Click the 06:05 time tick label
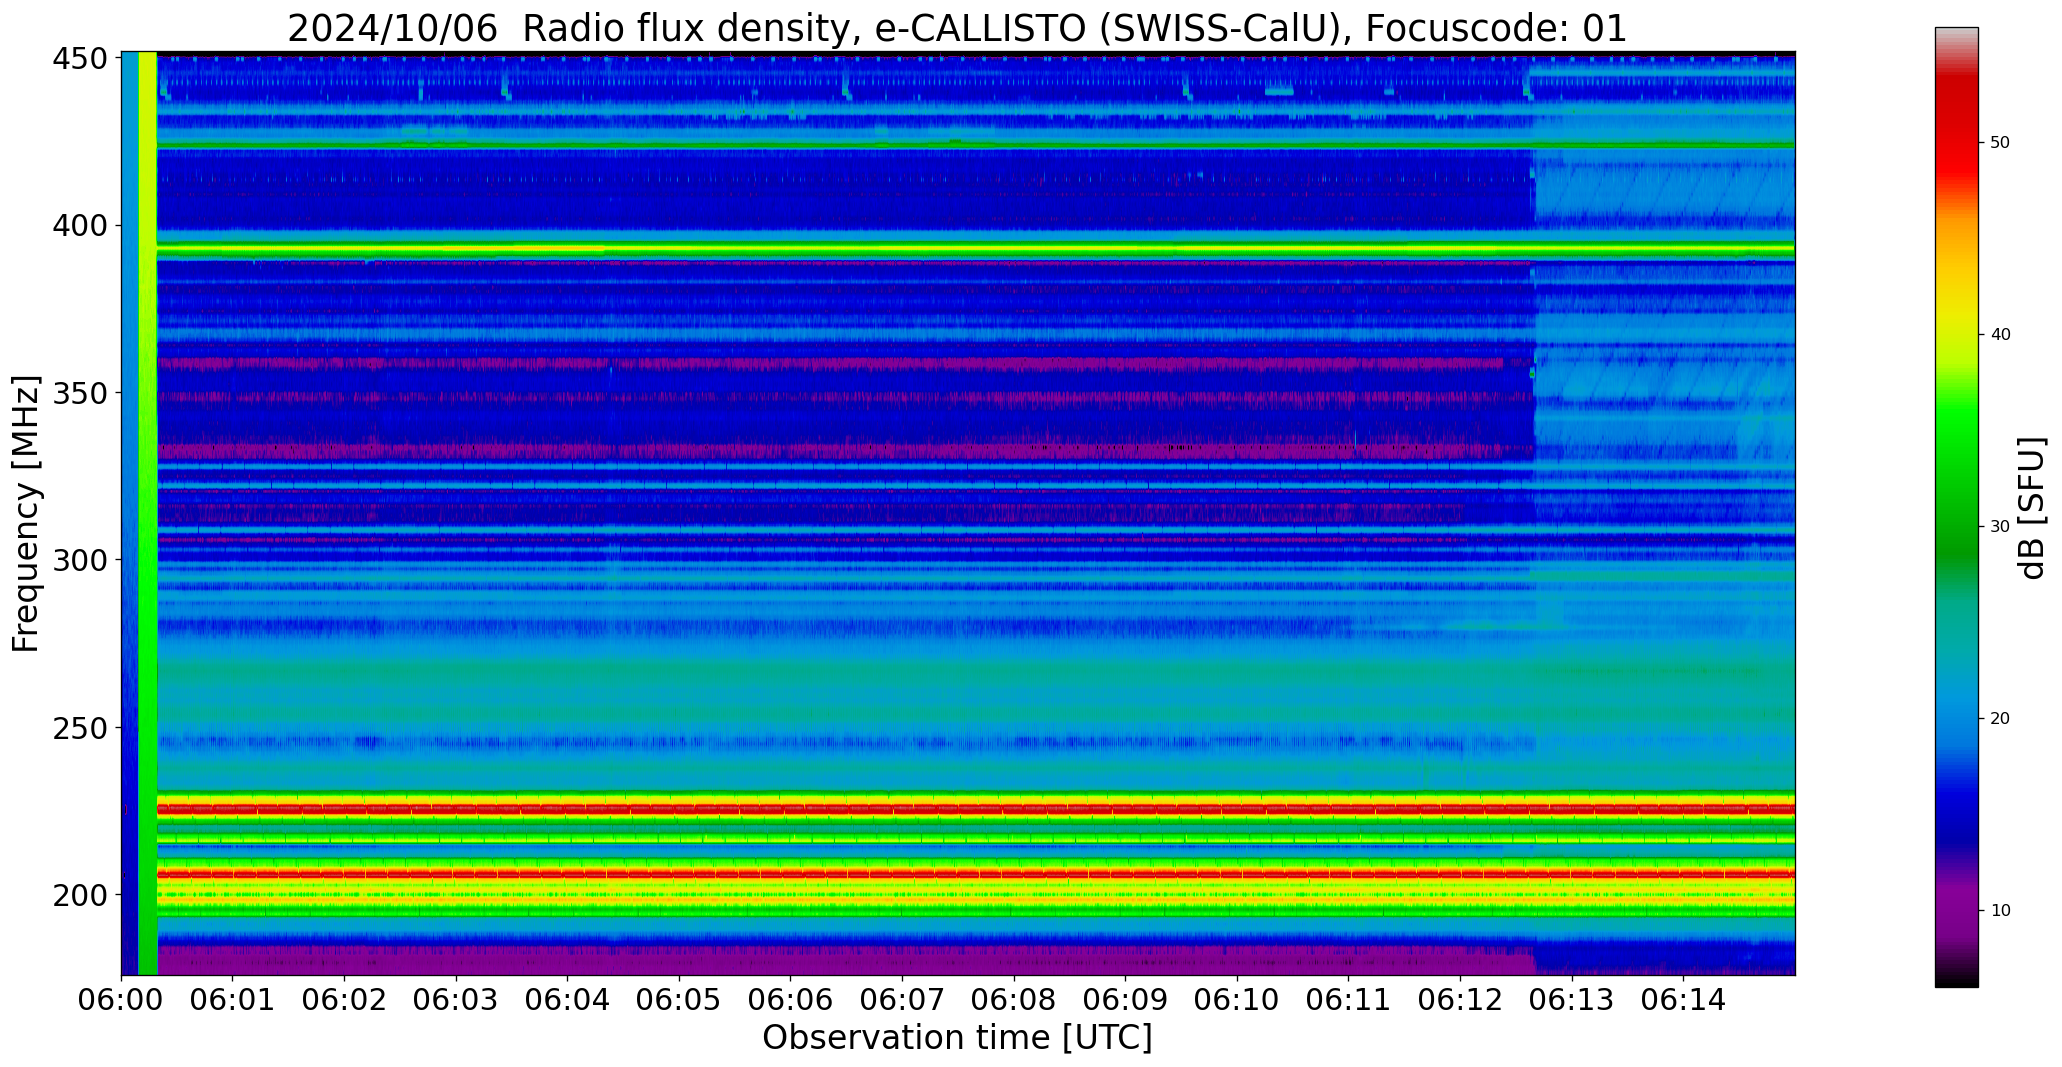The height and width of the screenshot is (1067, 2062). (x=679, y=1000)
